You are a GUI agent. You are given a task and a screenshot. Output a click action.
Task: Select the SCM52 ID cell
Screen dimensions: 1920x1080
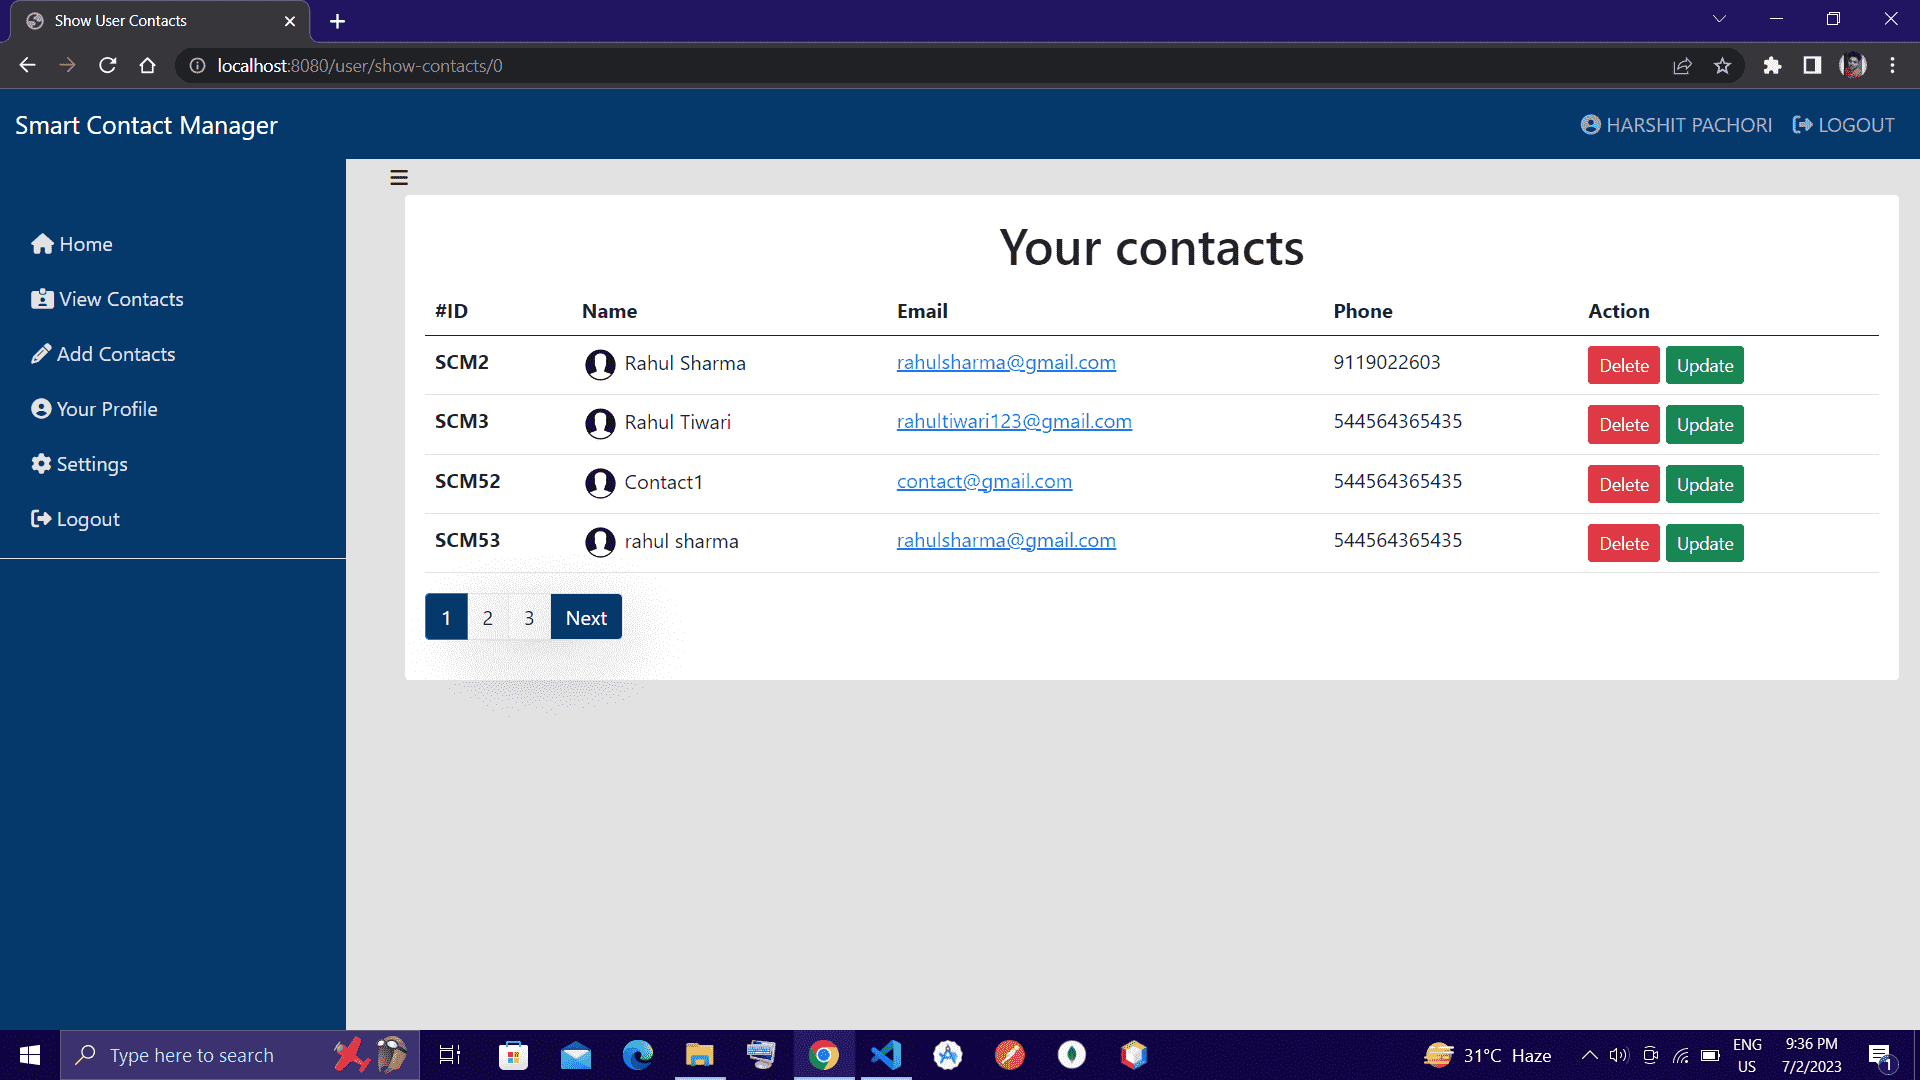pyautogui.click(x=467, y=481)
